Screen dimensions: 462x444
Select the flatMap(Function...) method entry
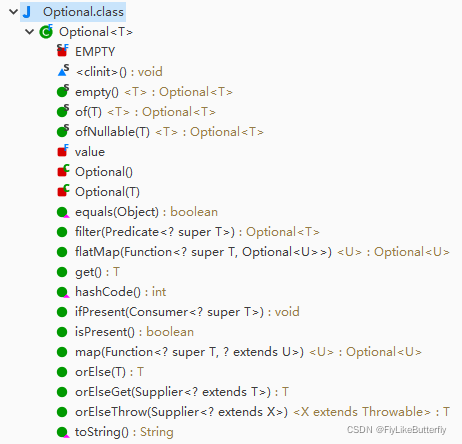click(x=262, y=252)
